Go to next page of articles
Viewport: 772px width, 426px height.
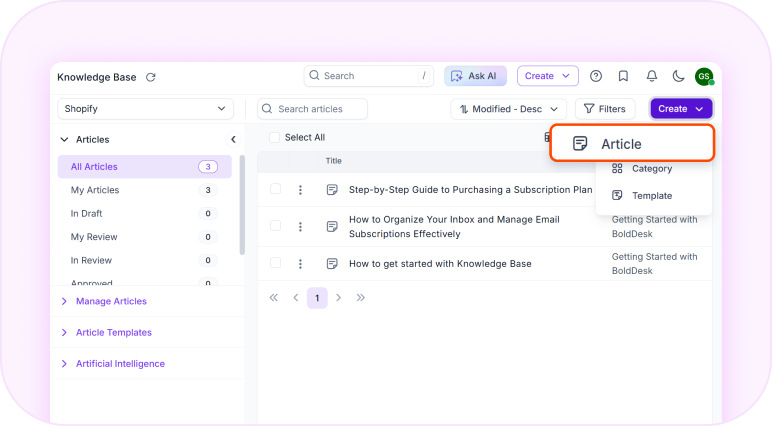[338, 297]
